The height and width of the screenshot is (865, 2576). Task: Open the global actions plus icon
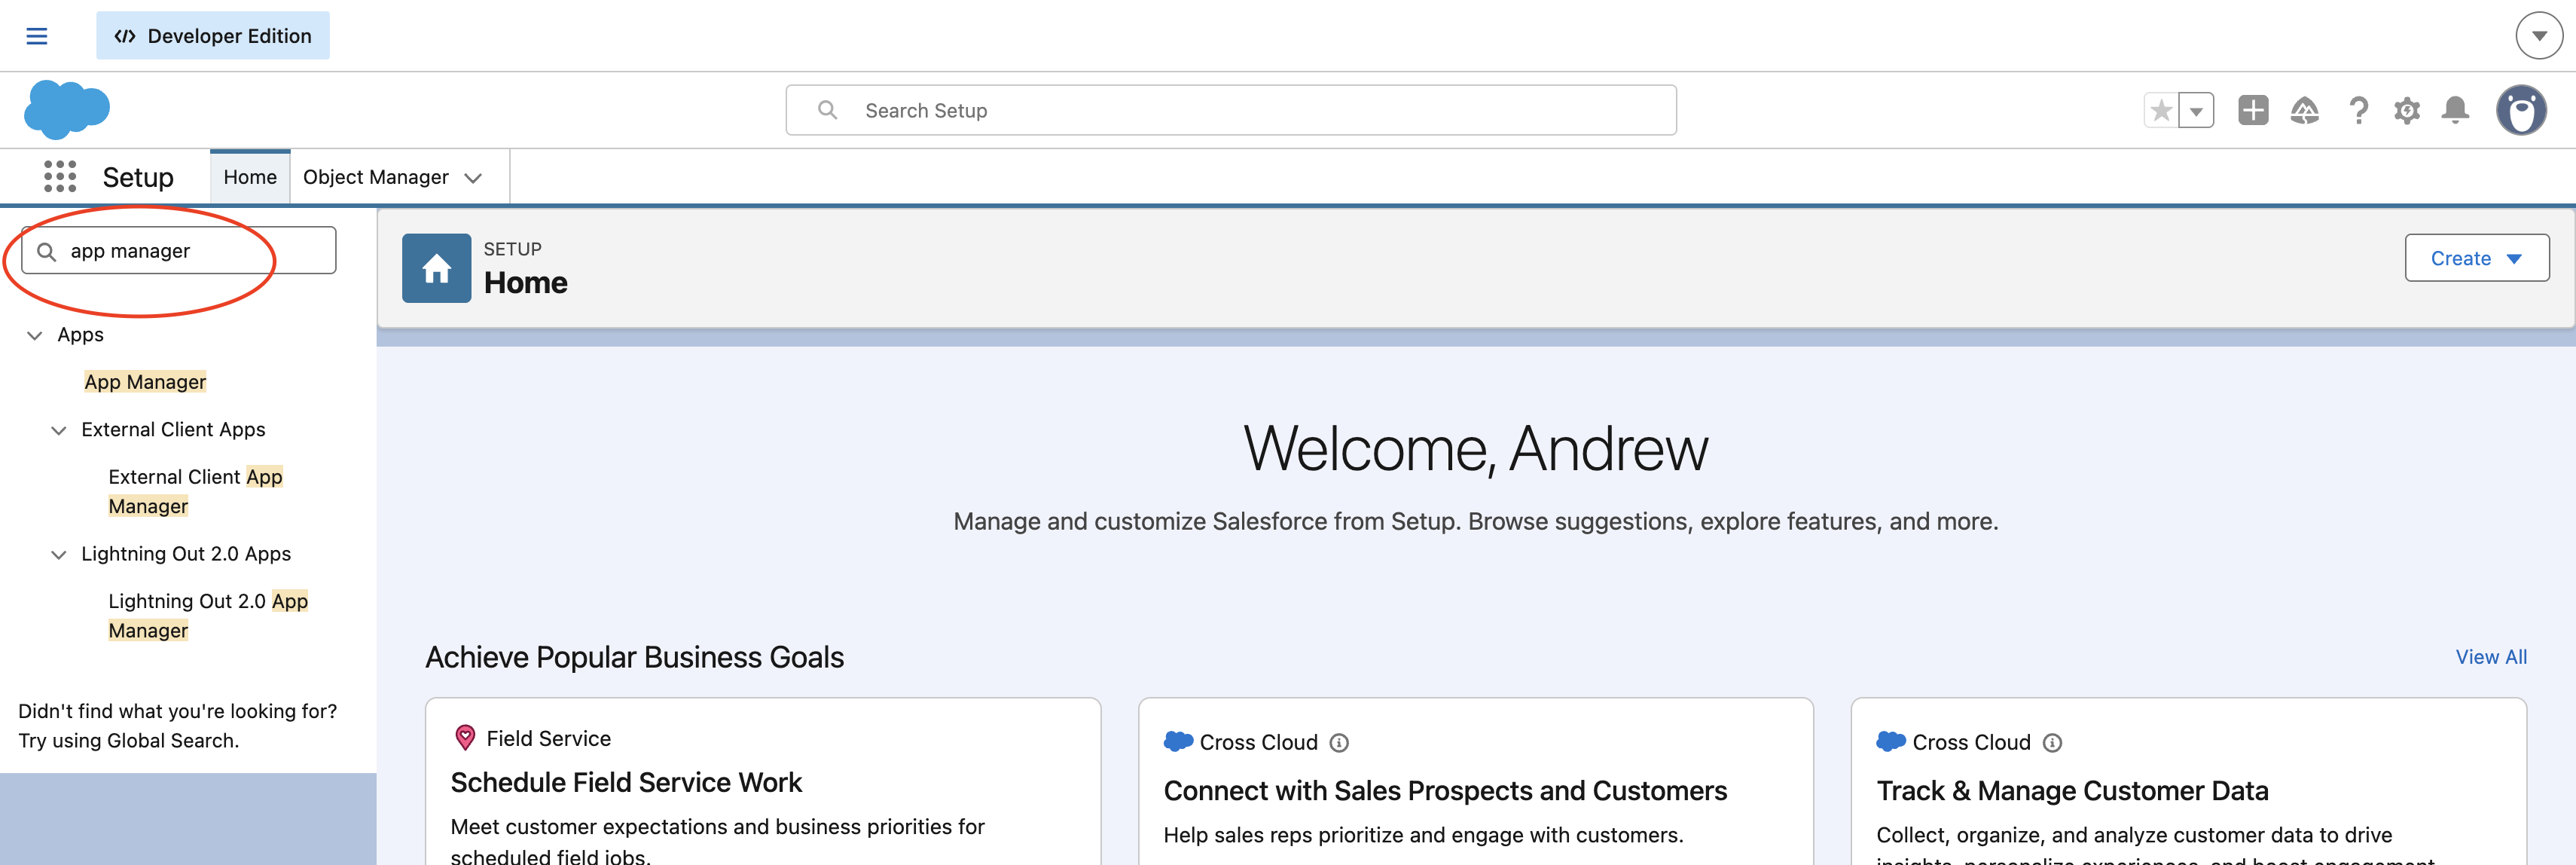tap(2253, 110)
